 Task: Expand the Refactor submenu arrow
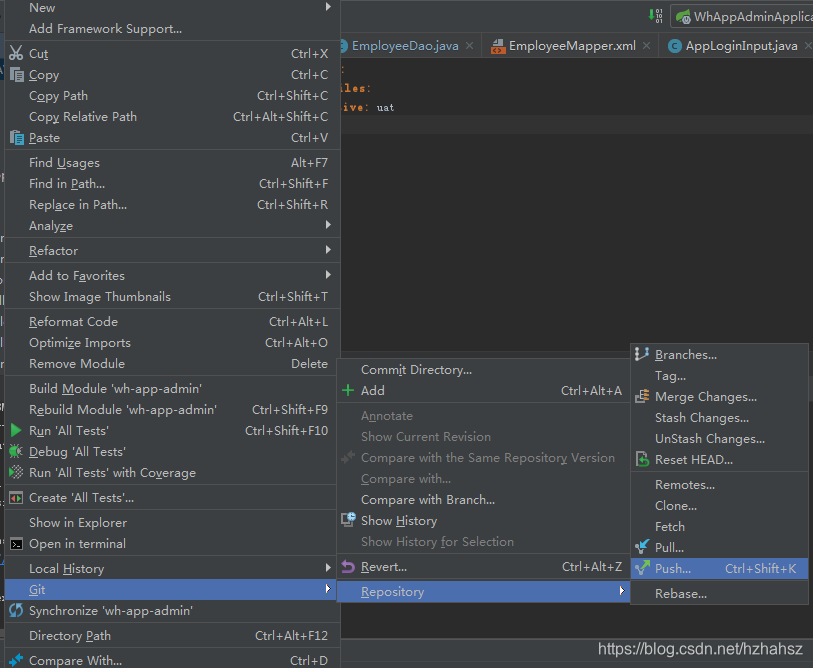tap(328, 249)
